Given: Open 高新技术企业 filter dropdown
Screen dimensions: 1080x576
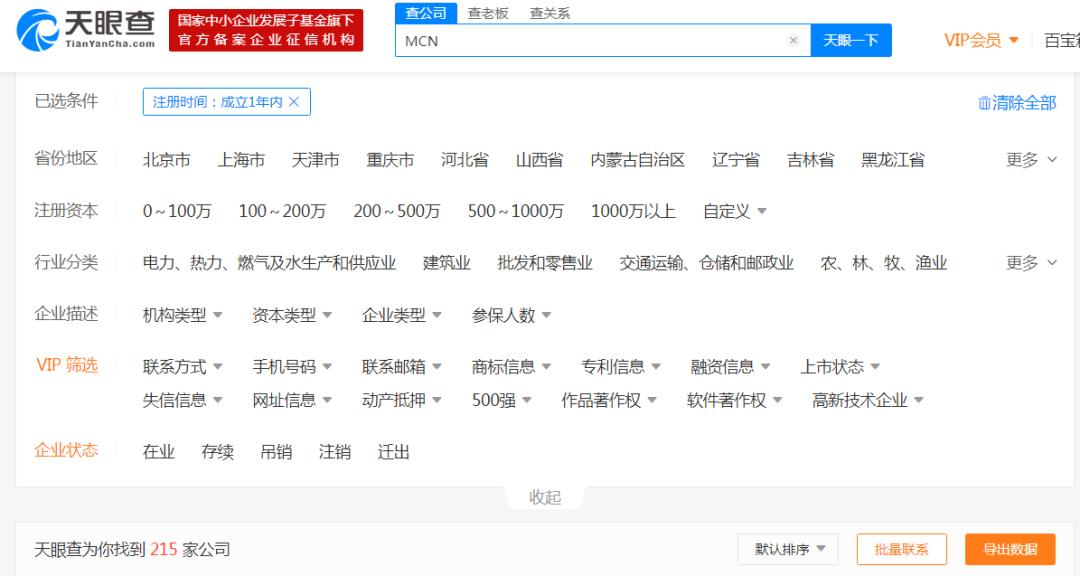Looking at the screenshot, I should (x=867, y=400).
